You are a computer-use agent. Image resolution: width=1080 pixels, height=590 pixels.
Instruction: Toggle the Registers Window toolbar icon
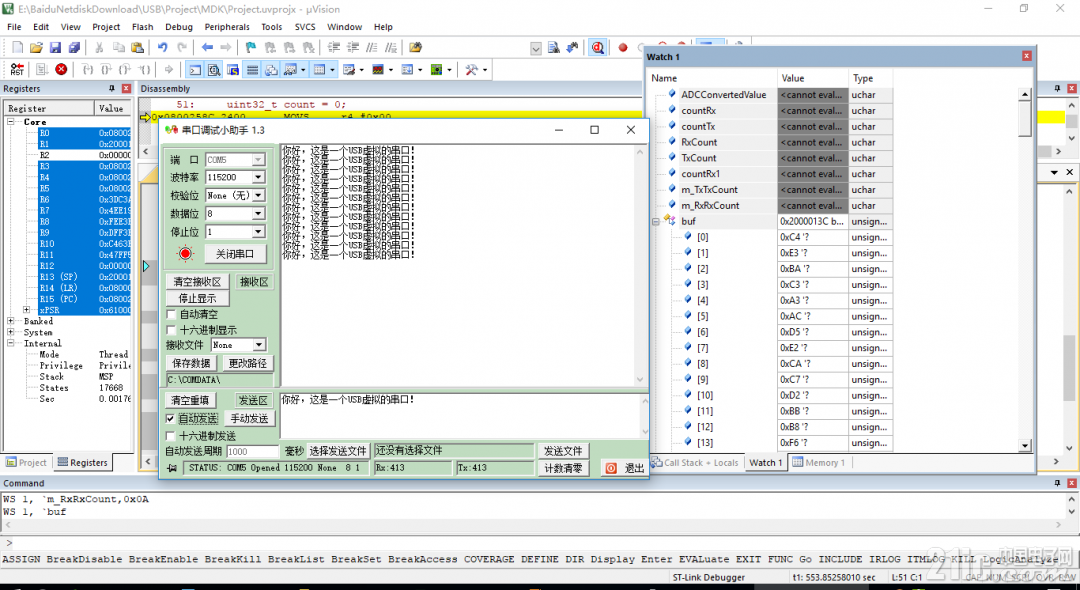[x=253, y=70]
